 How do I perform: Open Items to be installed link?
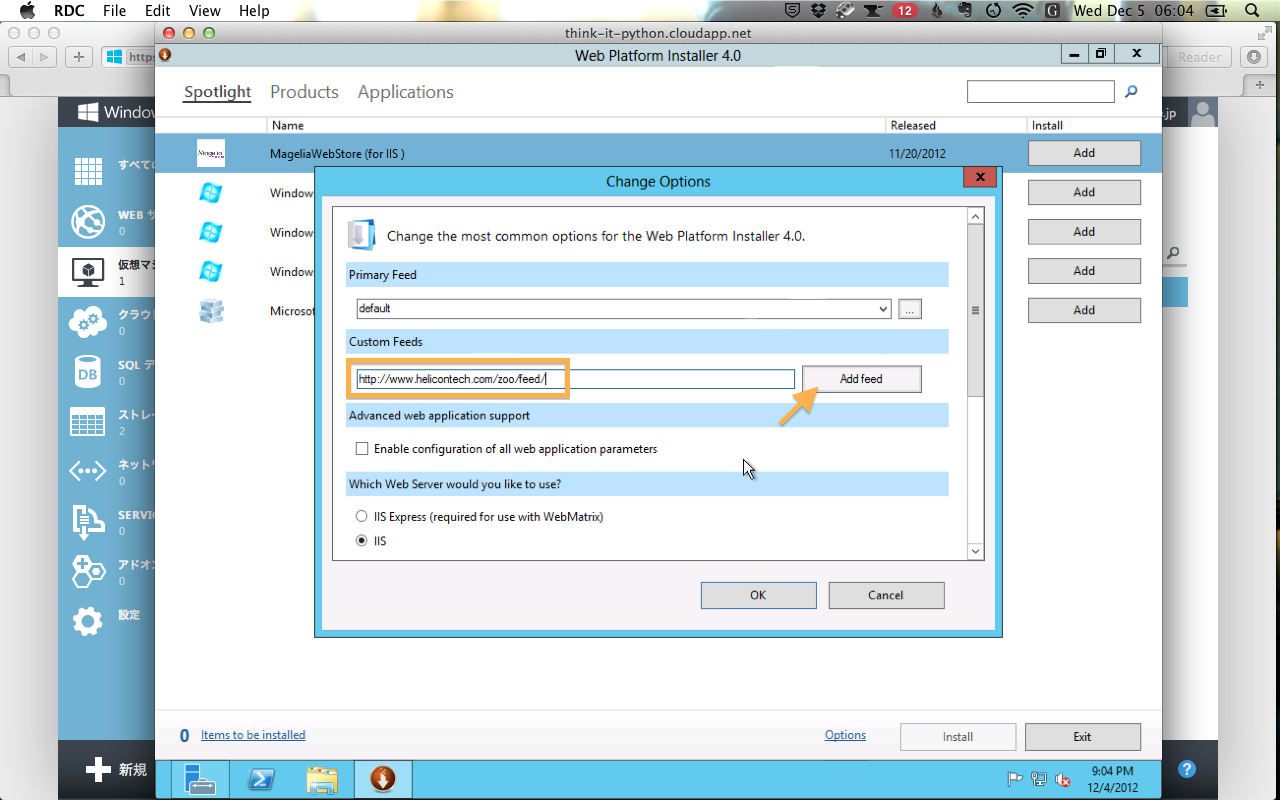point(253,735)
